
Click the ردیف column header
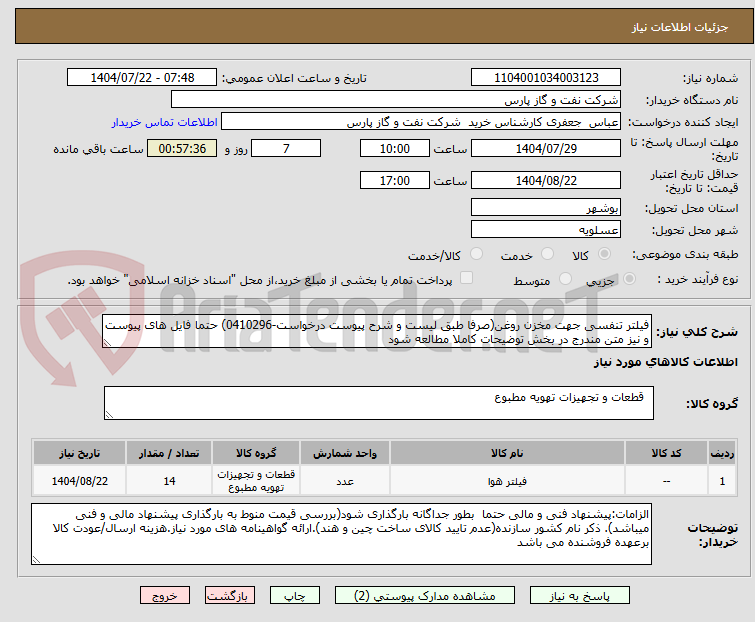pos(722,453)
